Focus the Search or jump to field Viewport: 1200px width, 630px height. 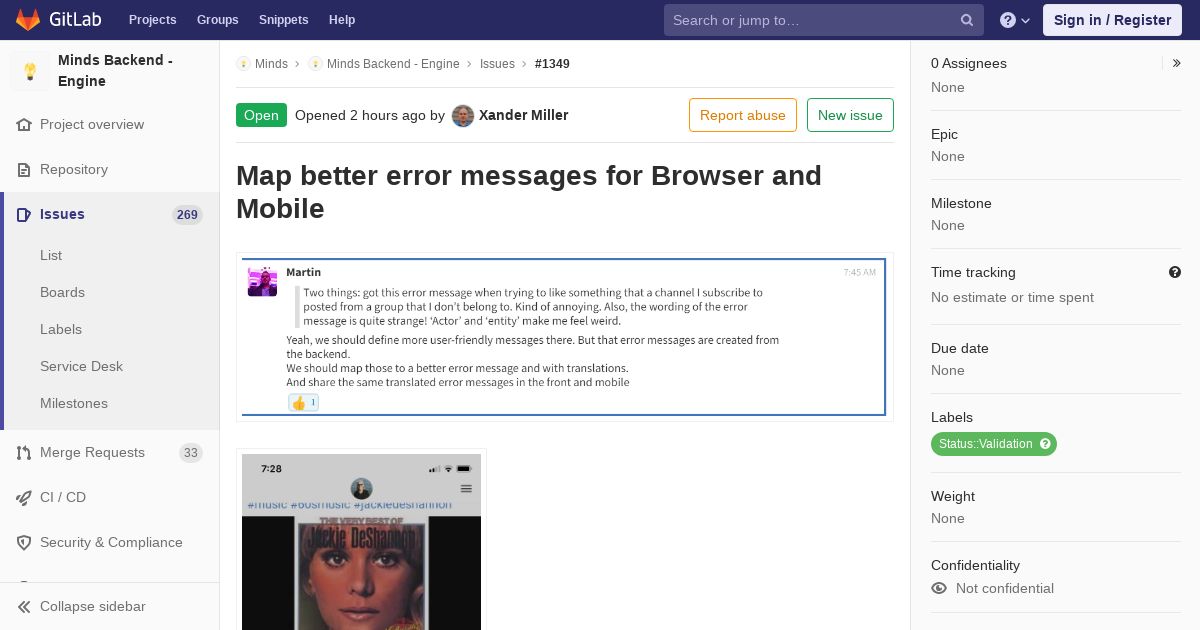pos(824,20)
